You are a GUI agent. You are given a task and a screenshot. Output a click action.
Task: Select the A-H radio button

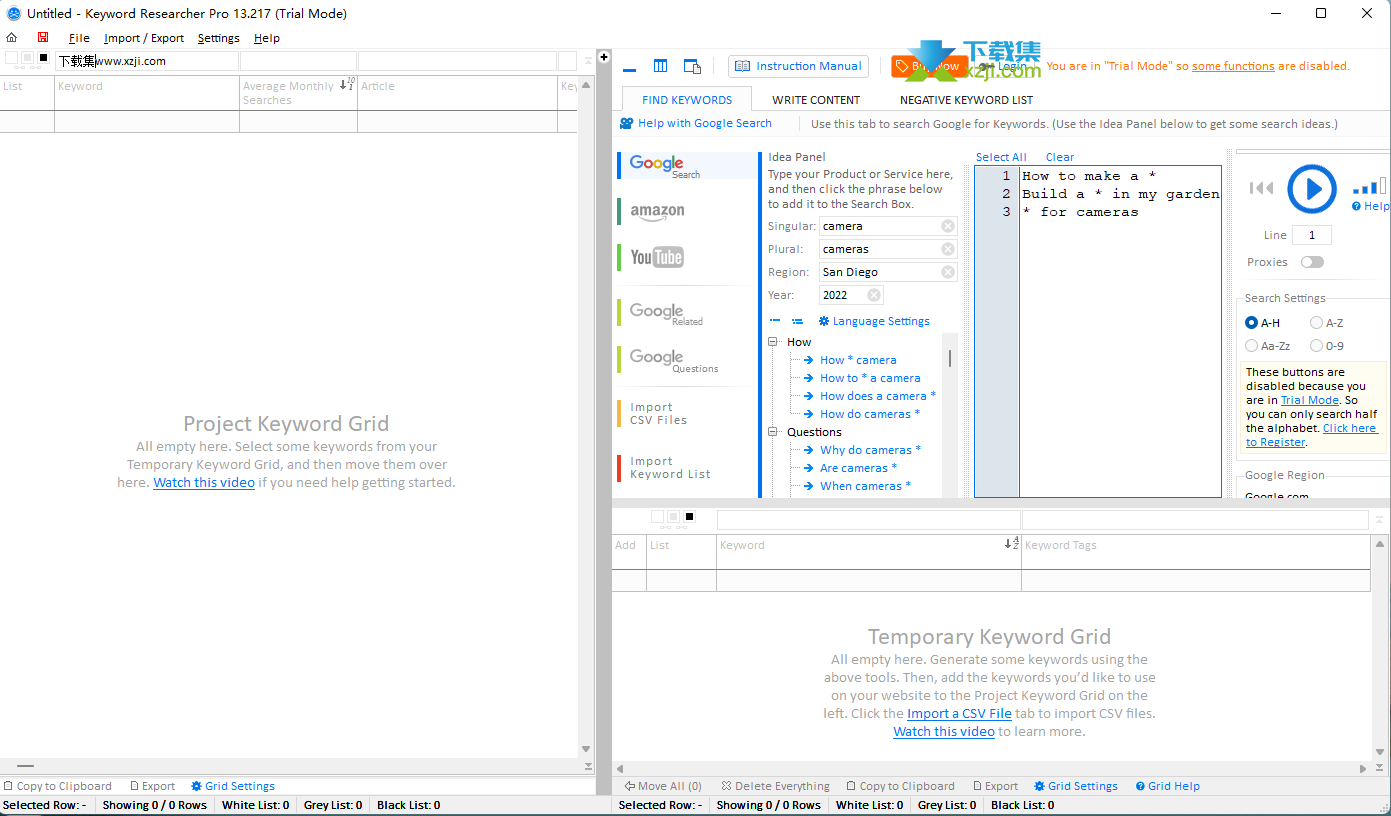(1252, 323)
